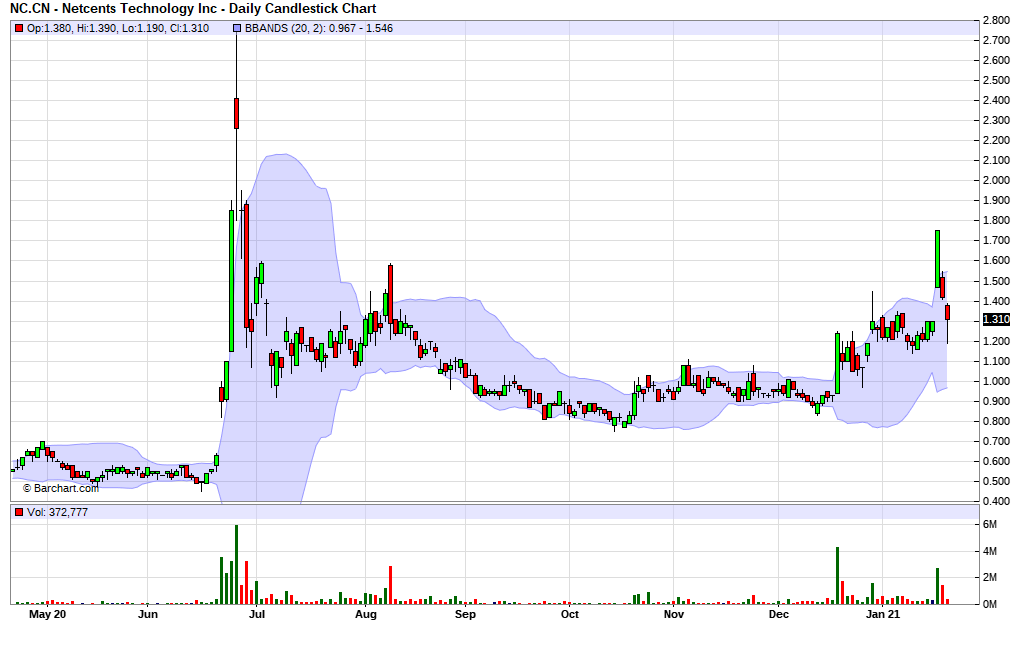Click the red price legend swatch beside Op:1.380
Viewport: 1021px width, 645px height.
(19, 28)
